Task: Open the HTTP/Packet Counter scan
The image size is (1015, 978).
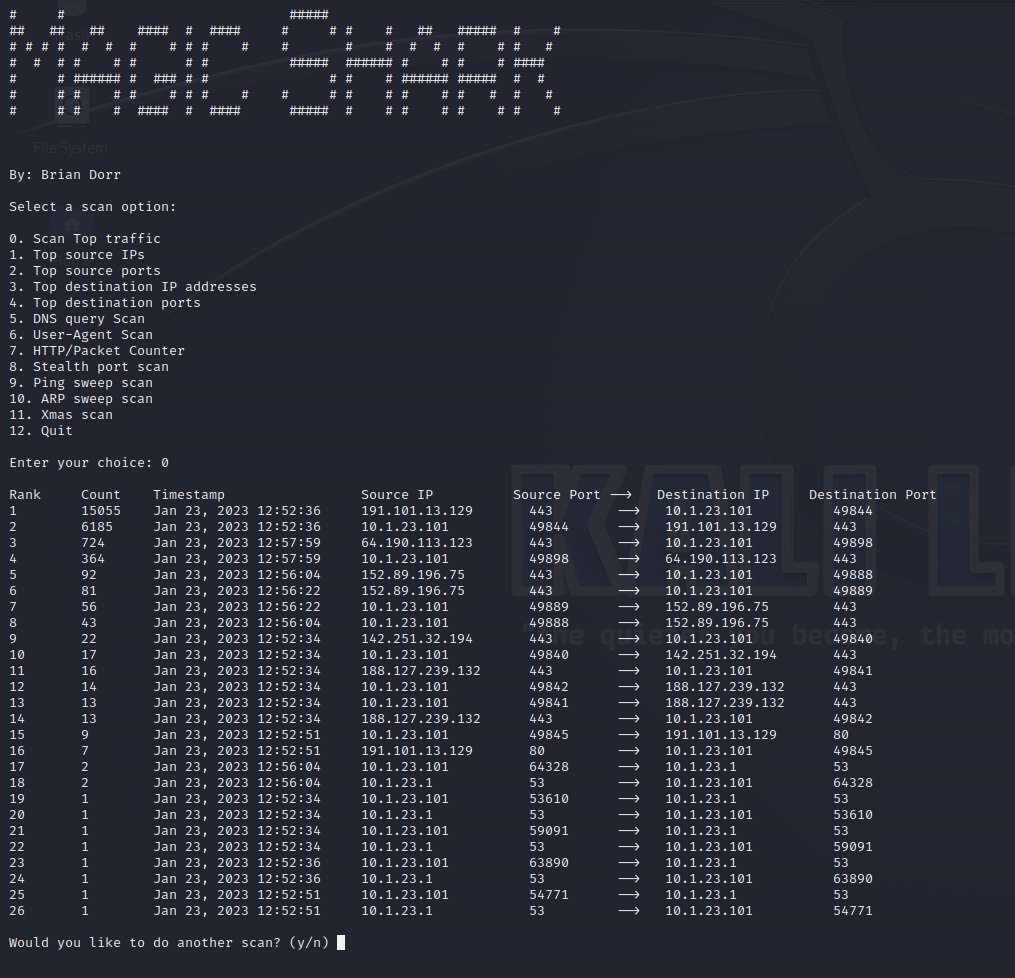Action: pos(95,350)
